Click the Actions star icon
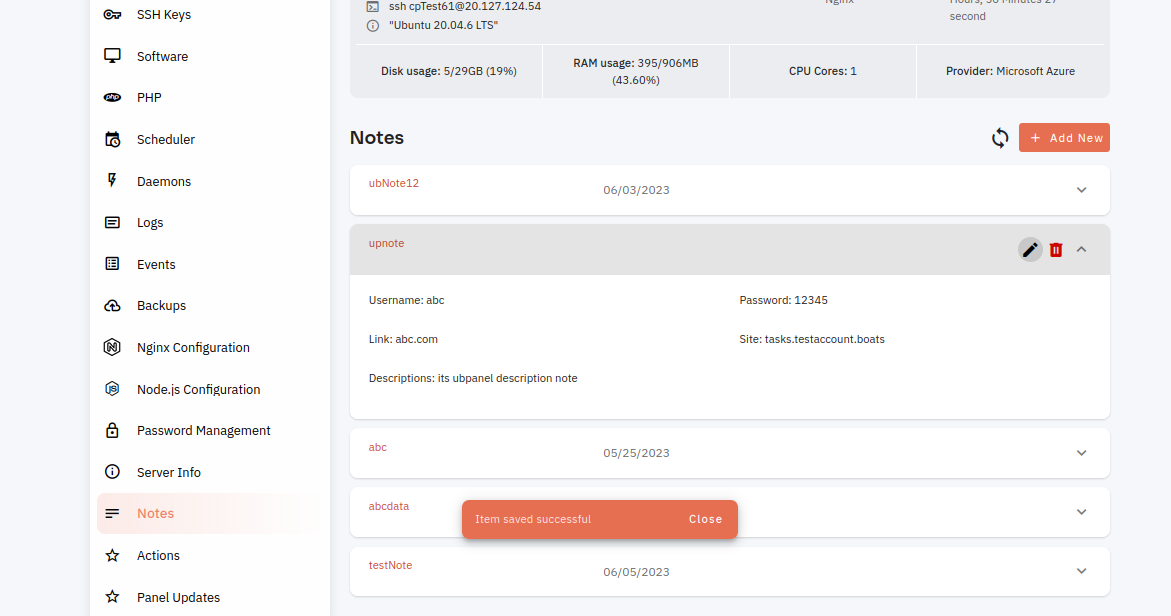 click(112, 555)
